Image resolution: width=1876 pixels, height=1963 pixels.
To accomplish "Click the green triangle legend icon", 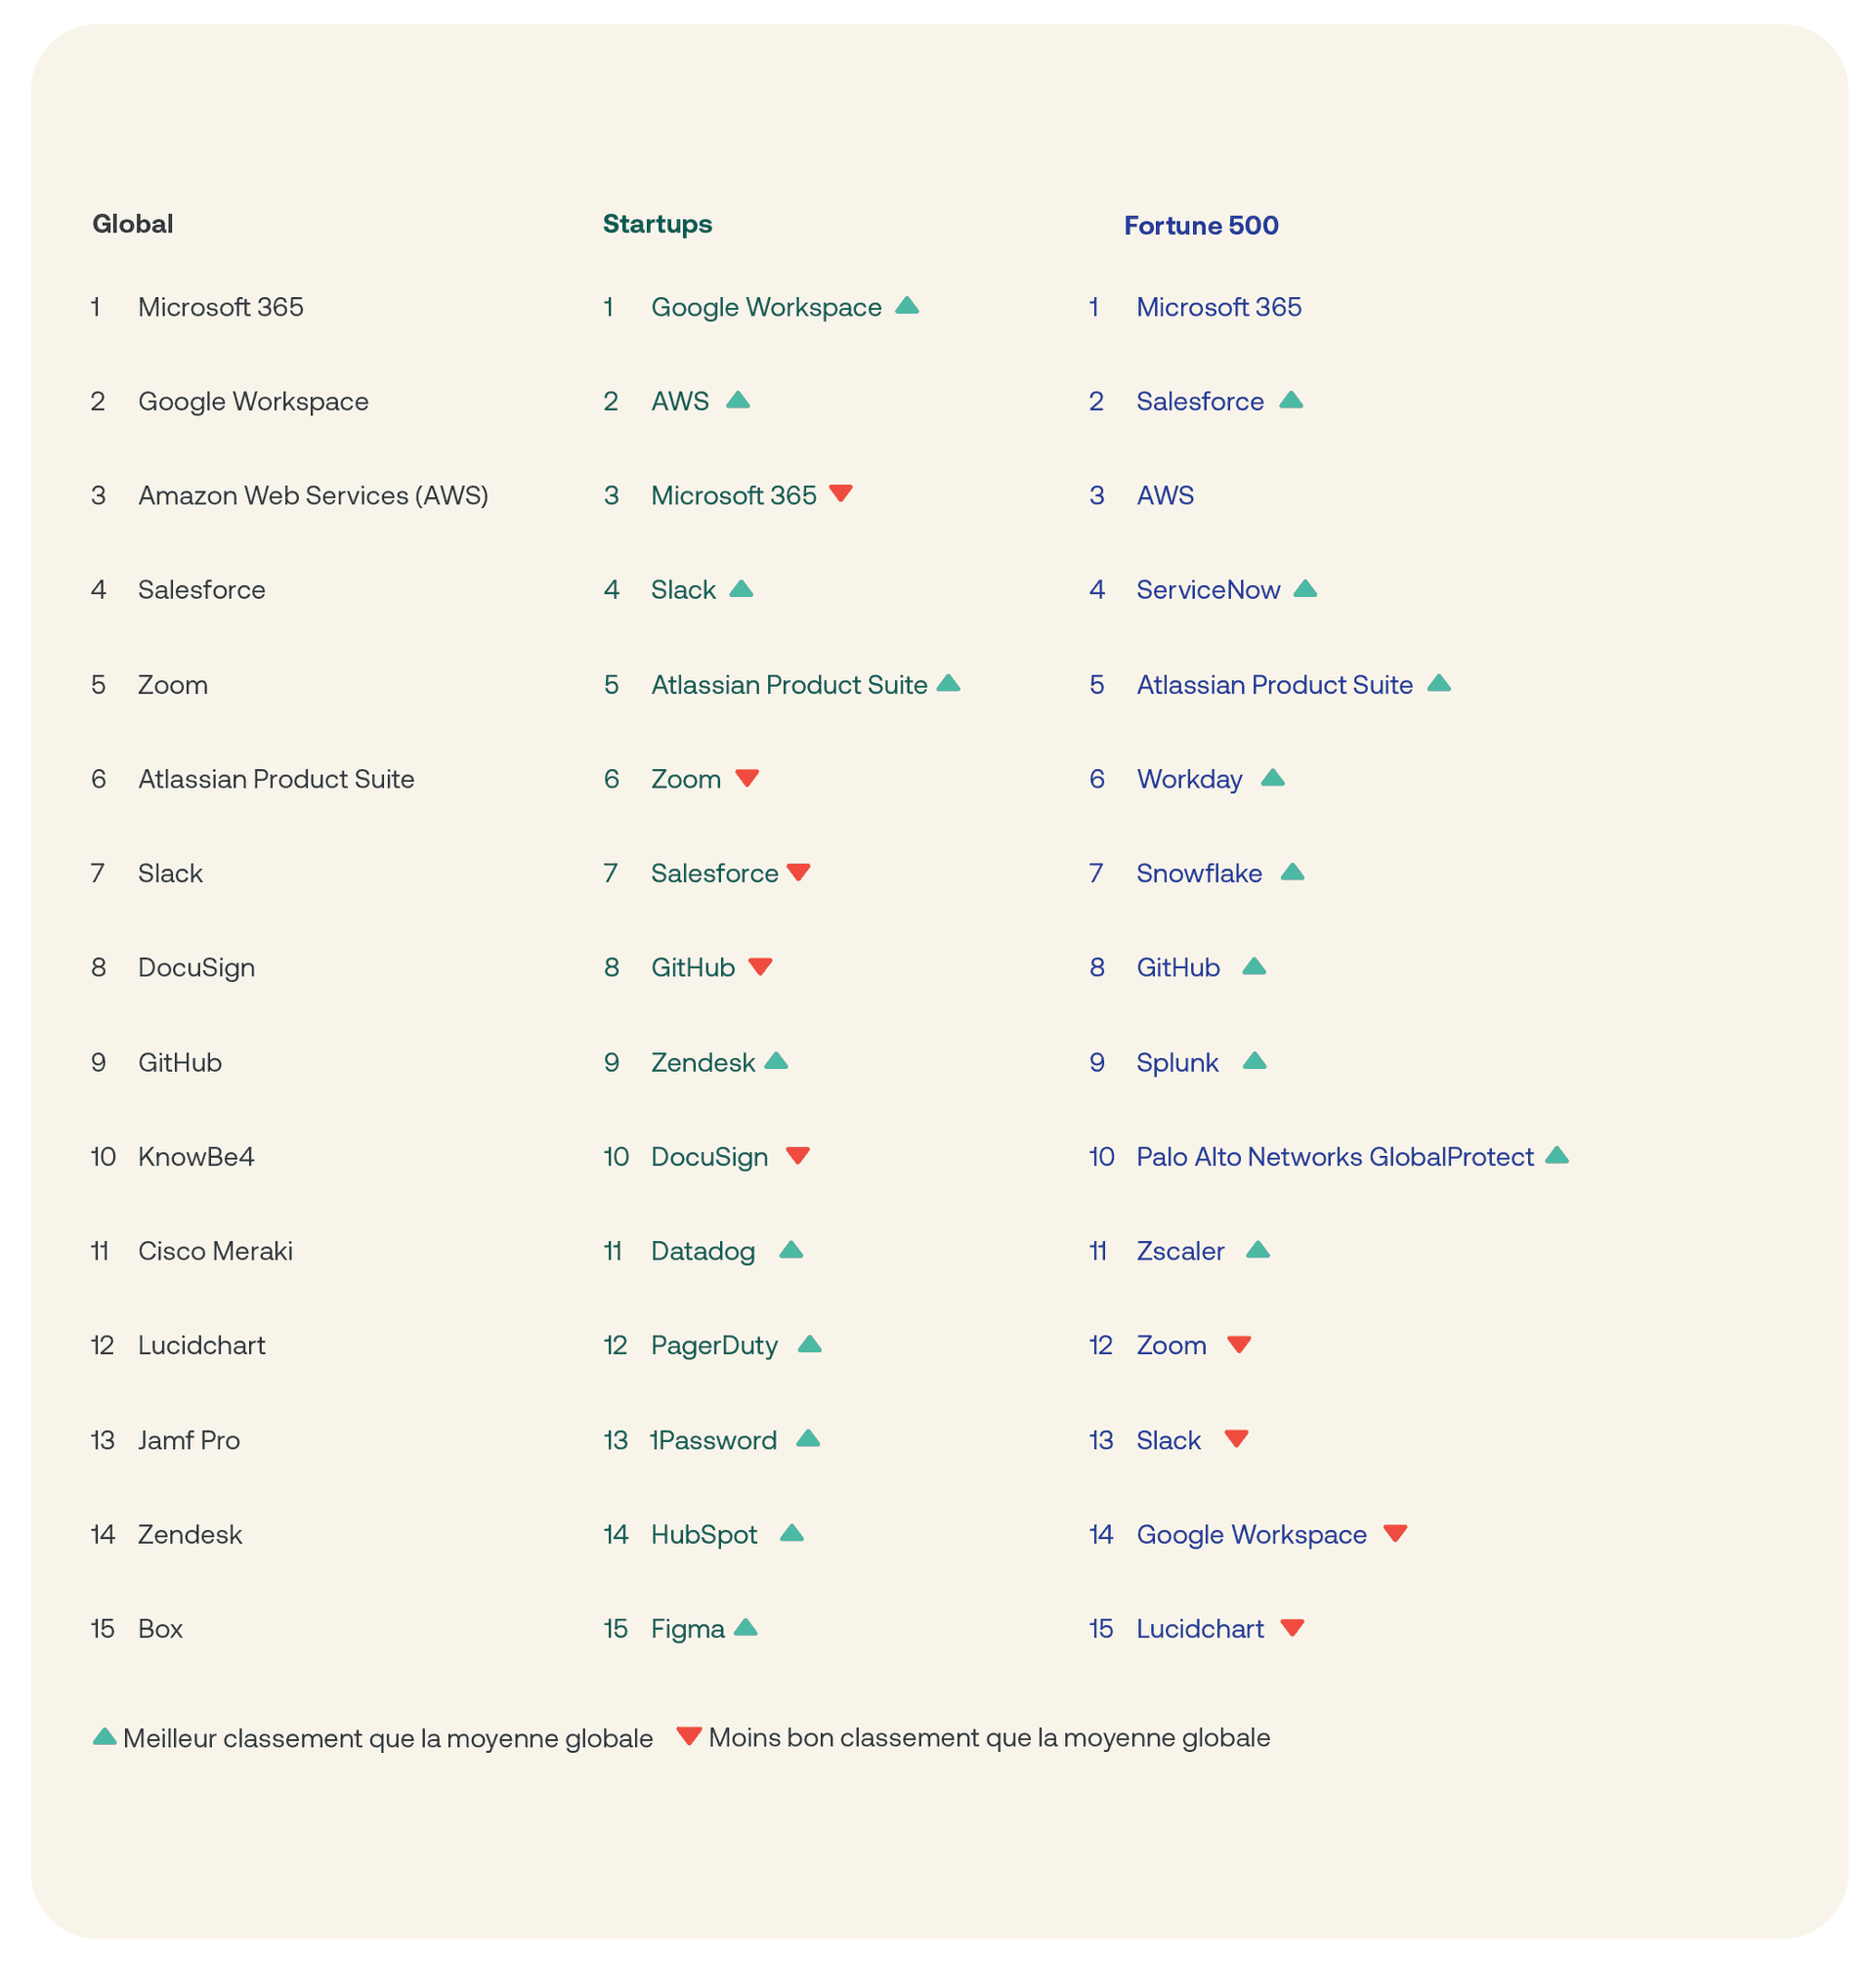I will coord(105,1736).
